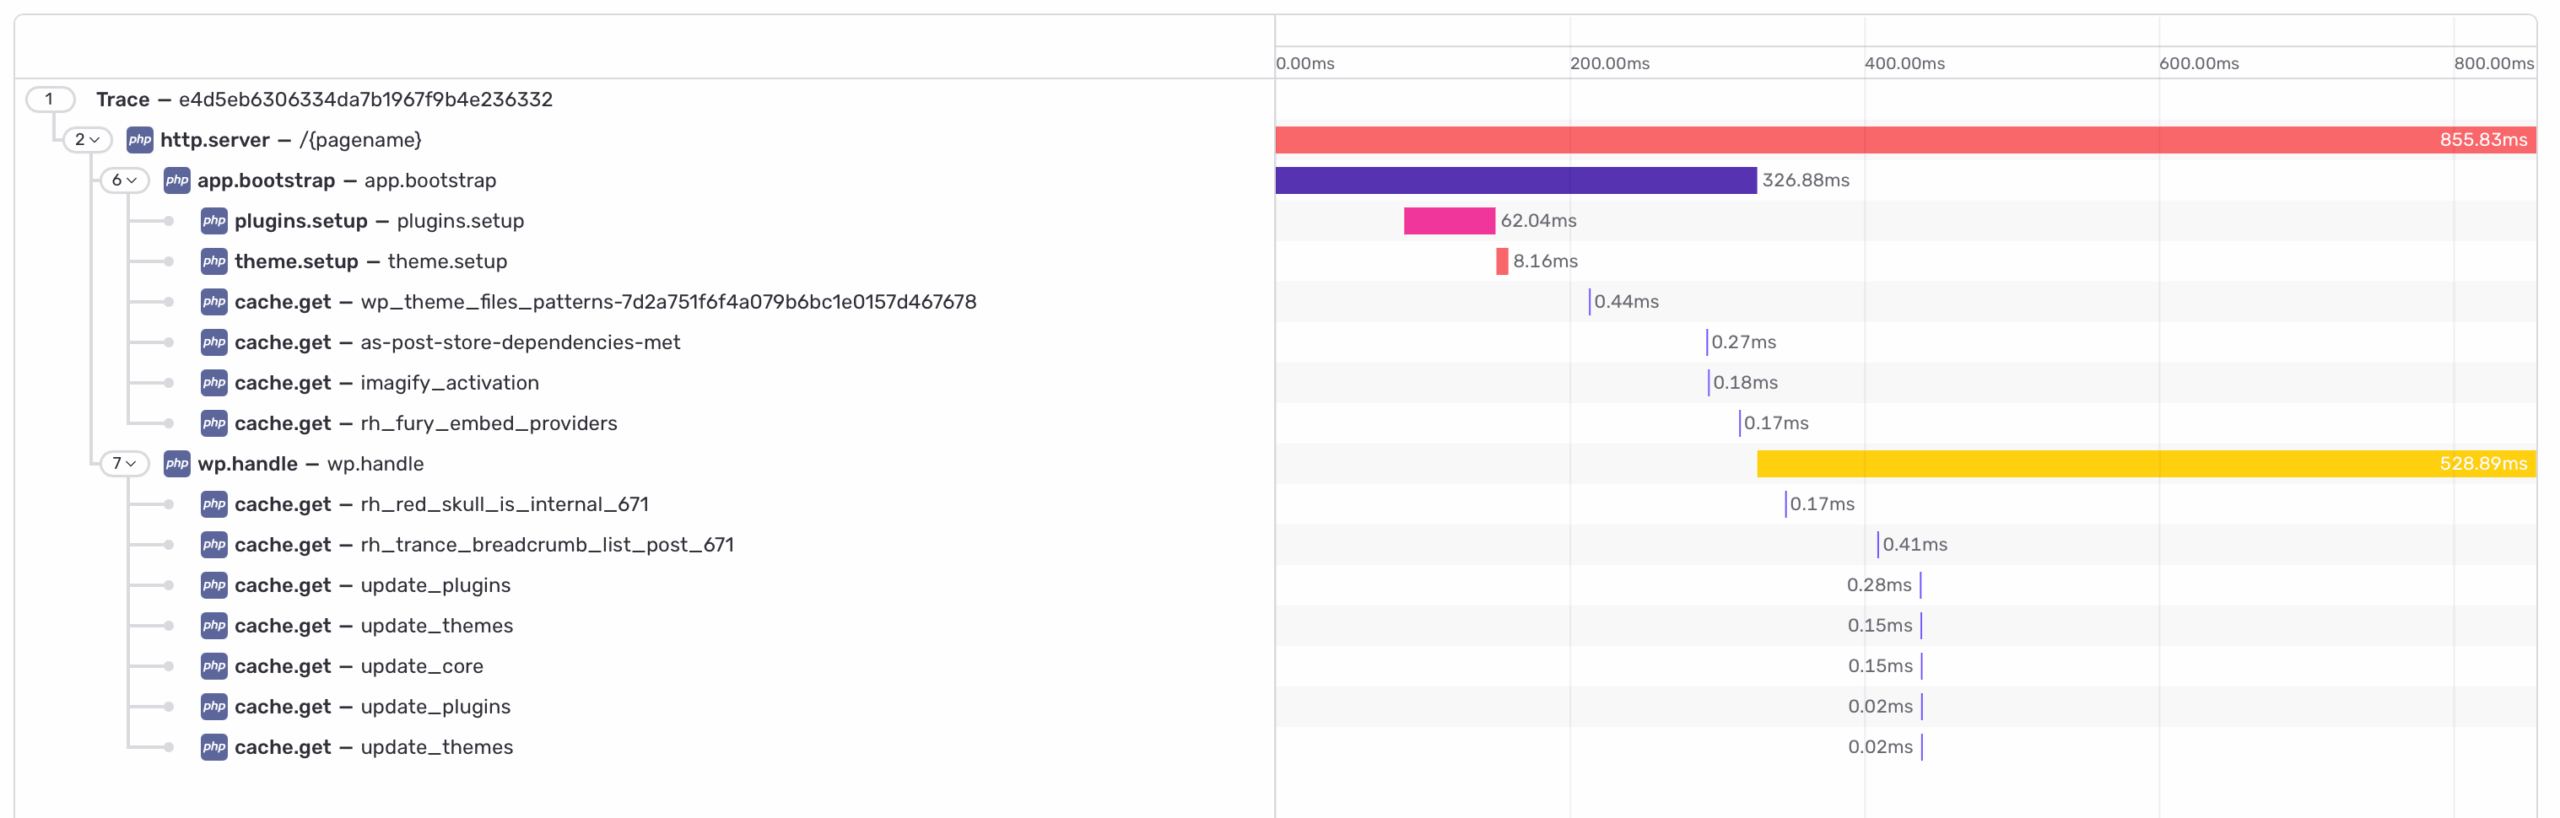Click the 800.00ms timeline axis marker

[x=2492, y=63]
